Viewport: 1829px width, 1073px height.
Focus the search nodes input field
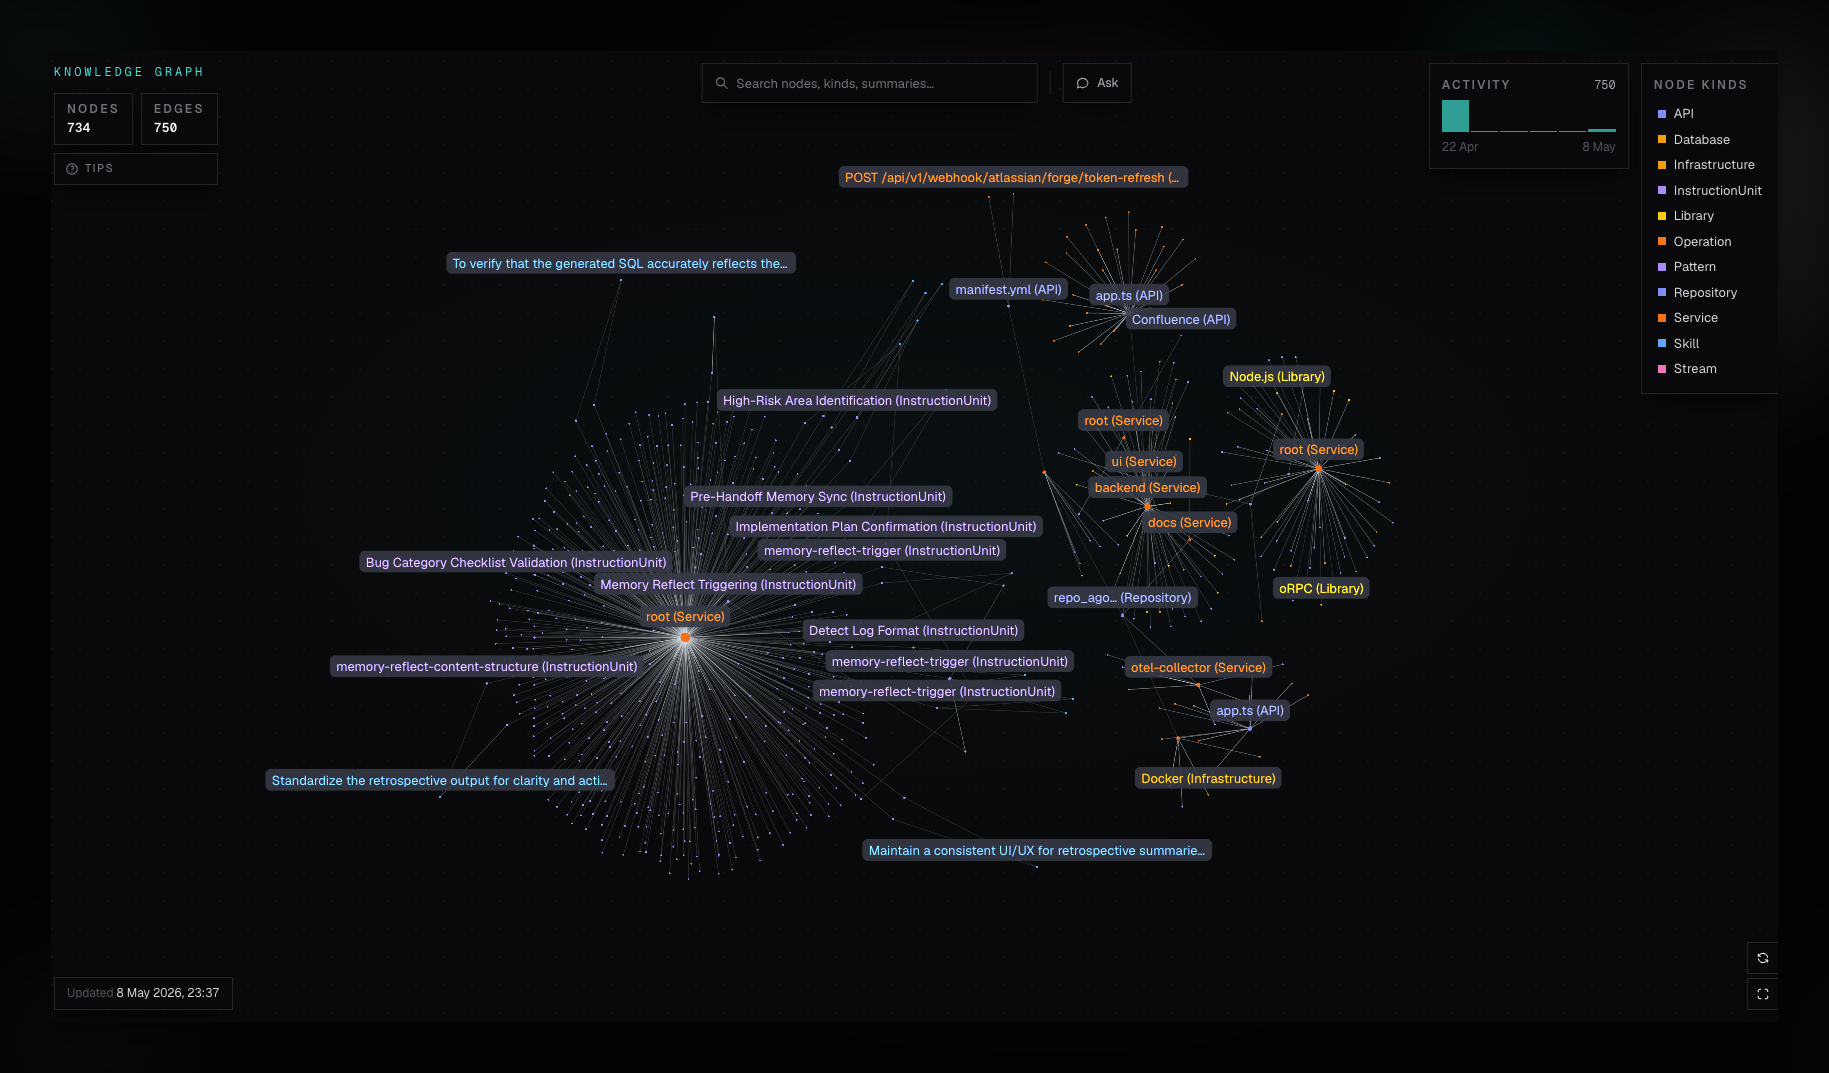coord(869,83)
